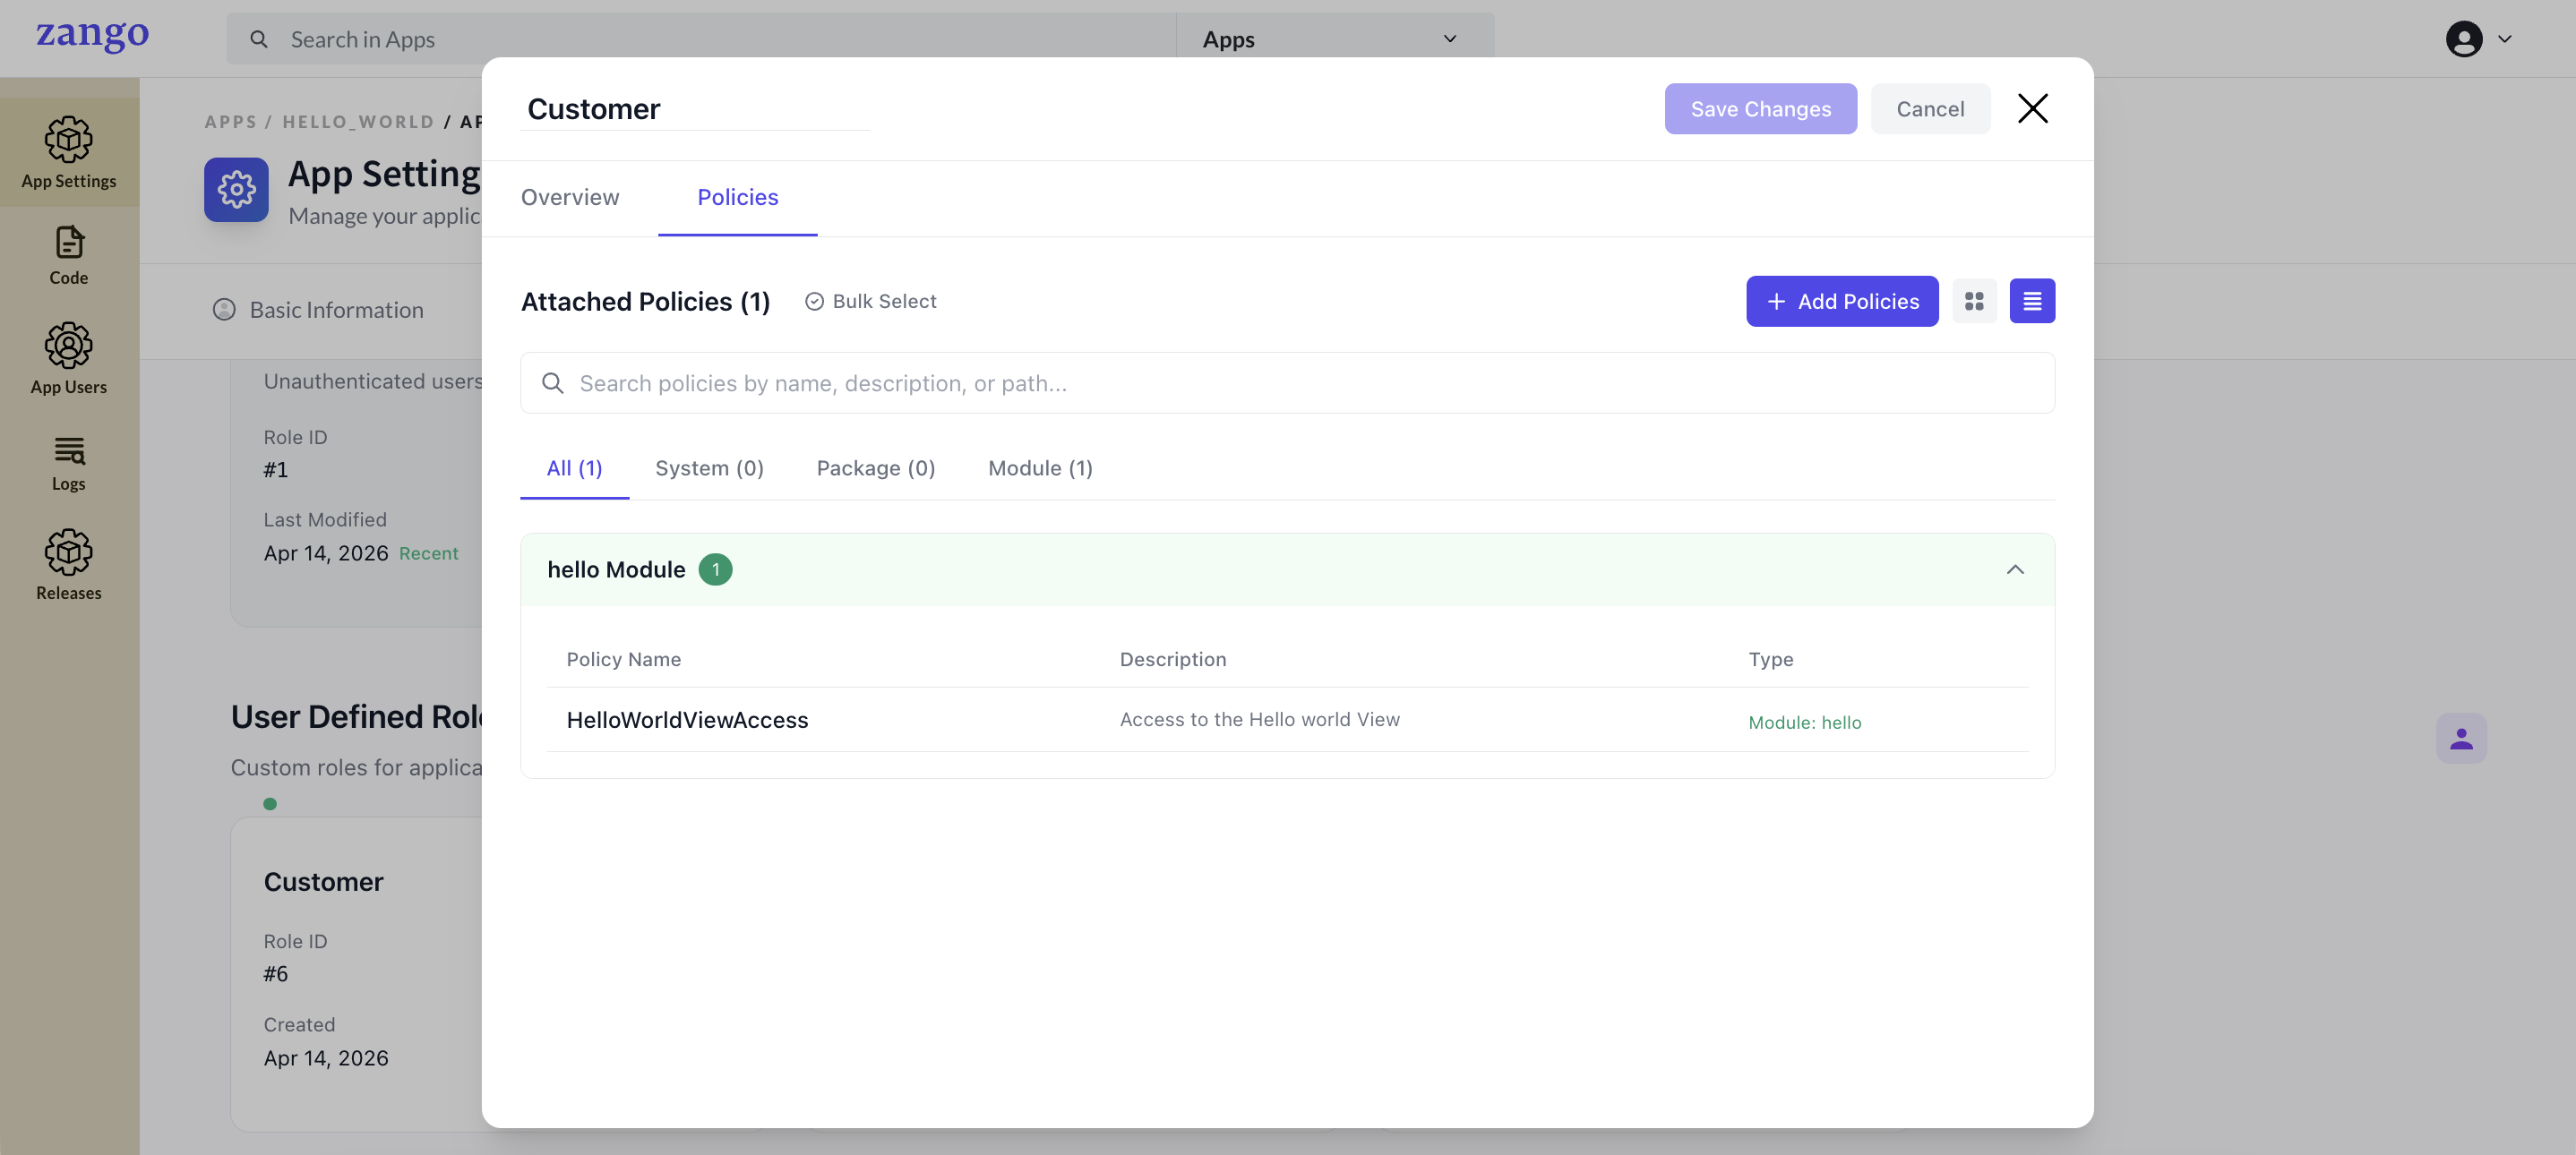Click the hello Module count badge
This screenshot has width=2576, height=1155.
(715, 569)
